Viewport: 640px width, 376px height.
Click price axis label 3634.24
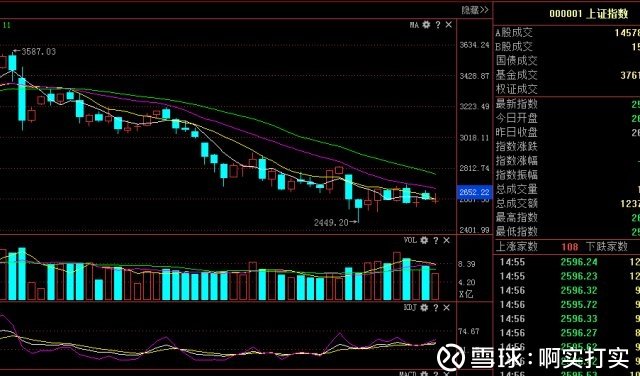473,45
